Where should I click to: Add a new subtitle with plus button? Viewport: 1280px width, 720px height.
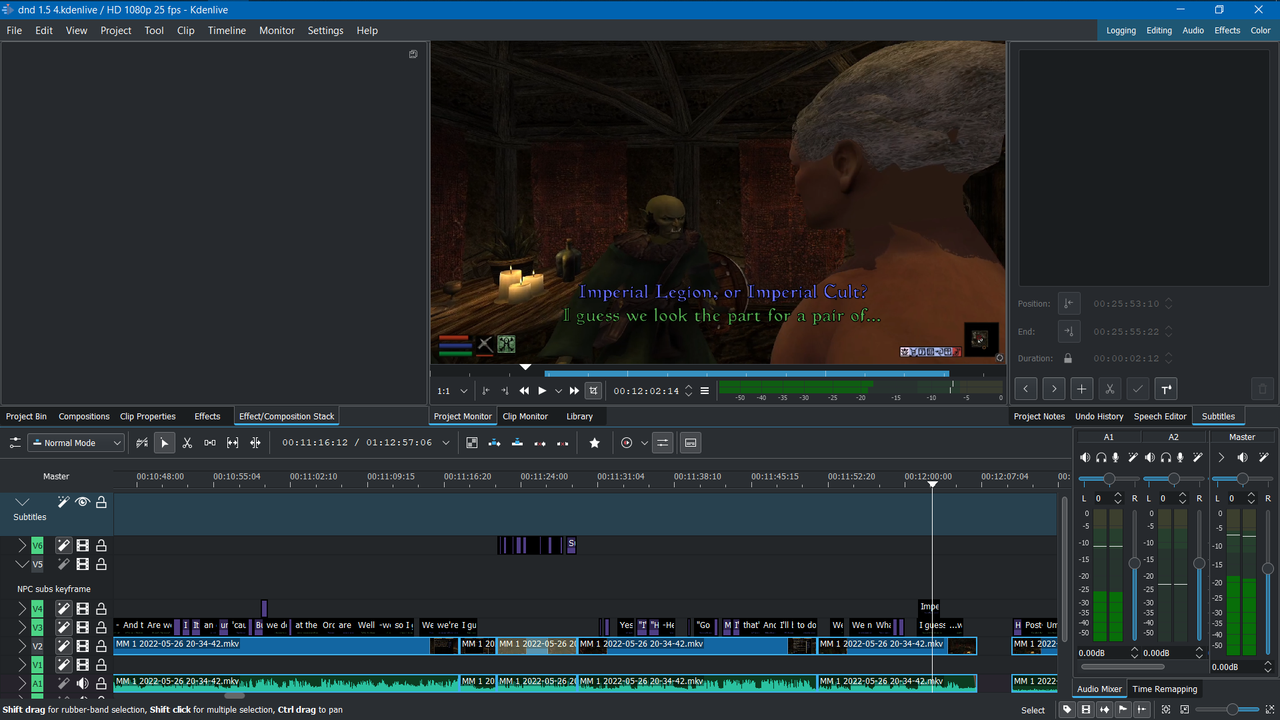1082,389
